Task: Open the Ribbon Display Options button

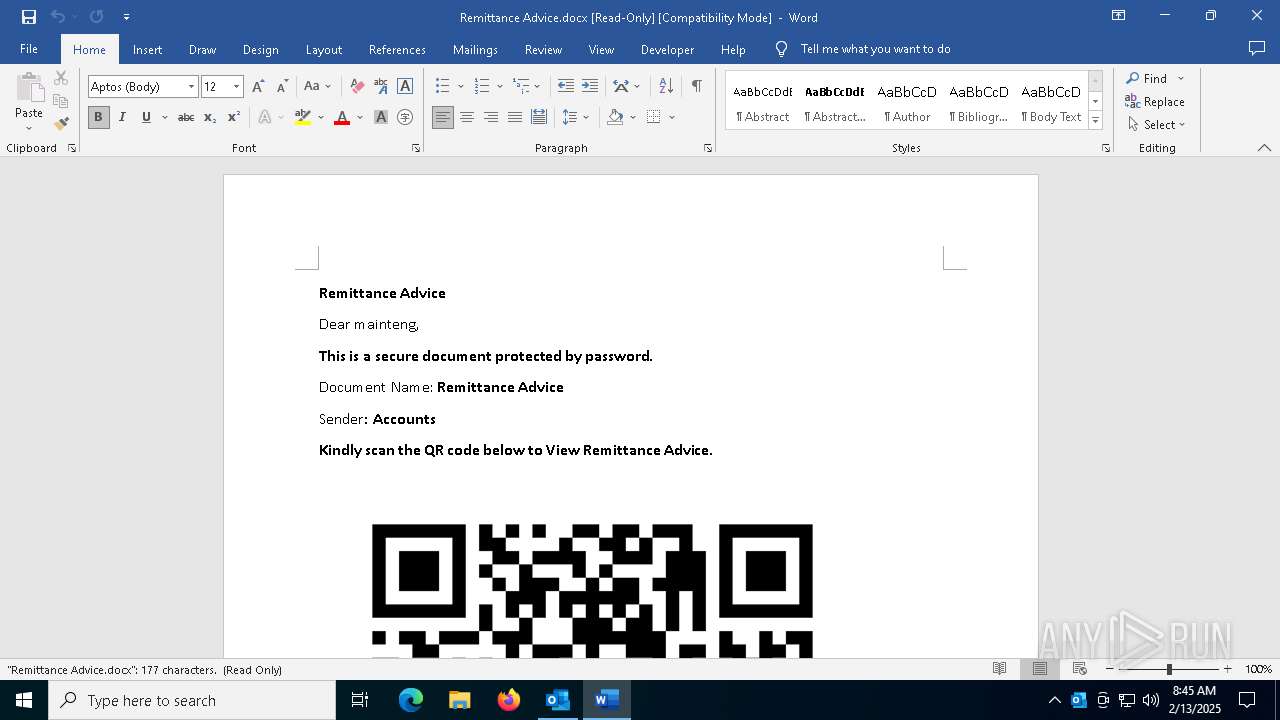Action: (x=1119, y=16)
